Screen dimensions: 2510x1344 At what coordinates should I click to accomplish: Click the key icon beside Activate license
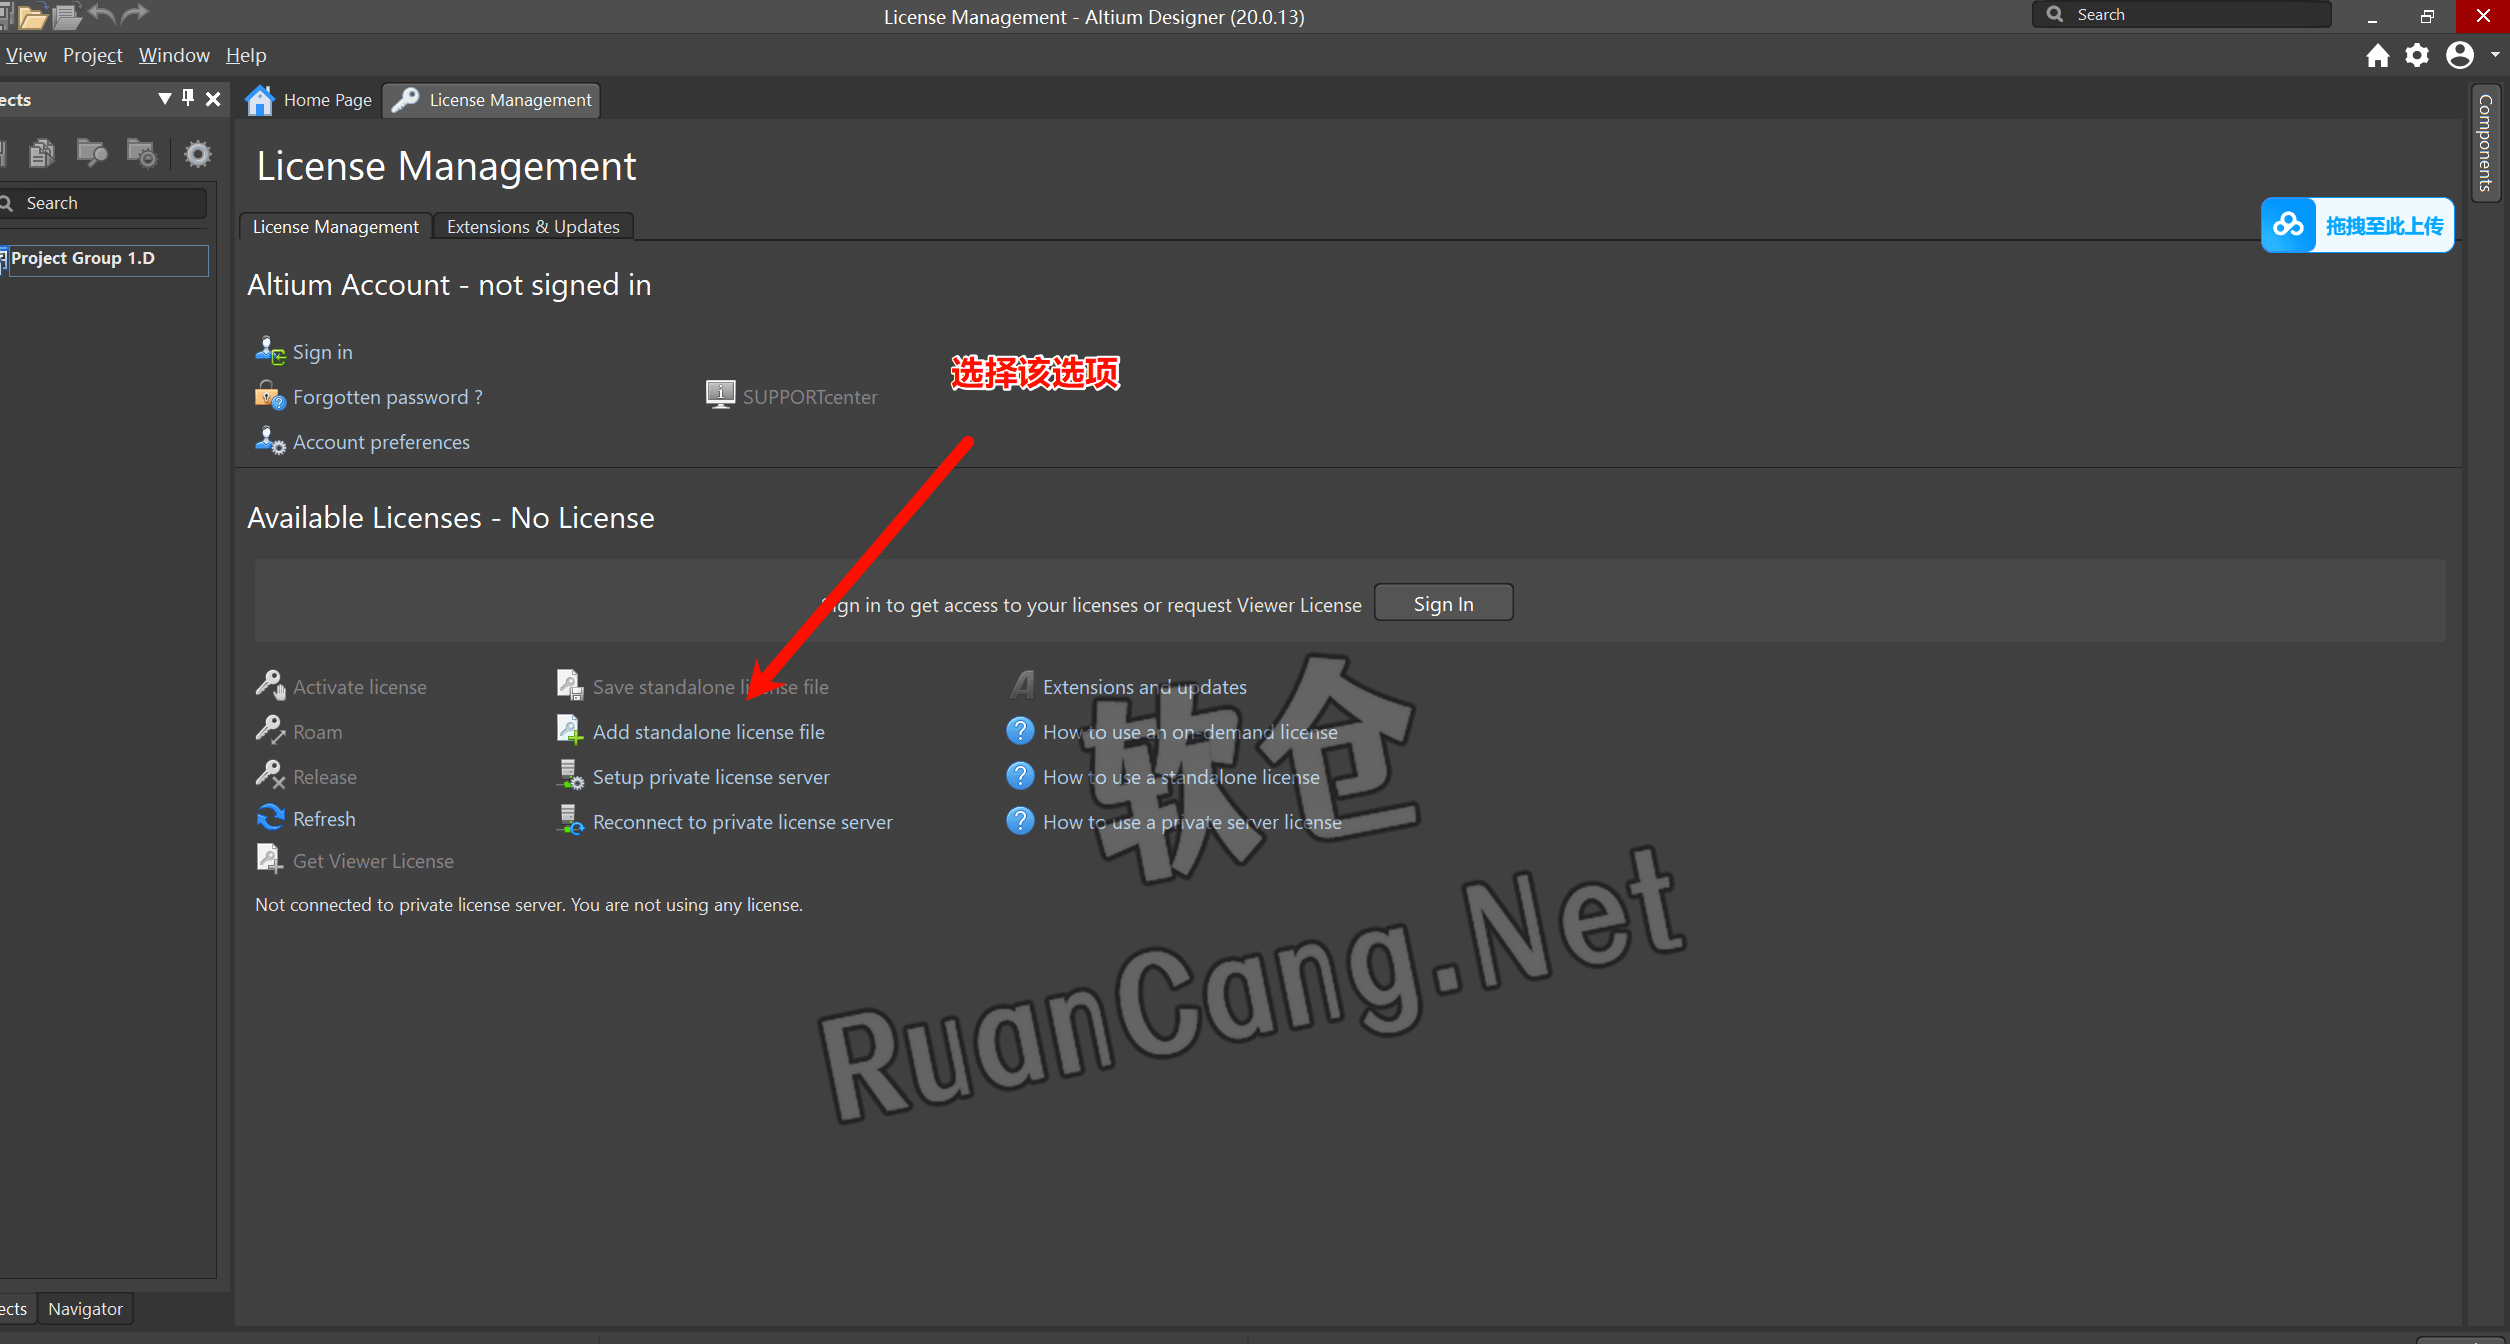pos(270,686)
